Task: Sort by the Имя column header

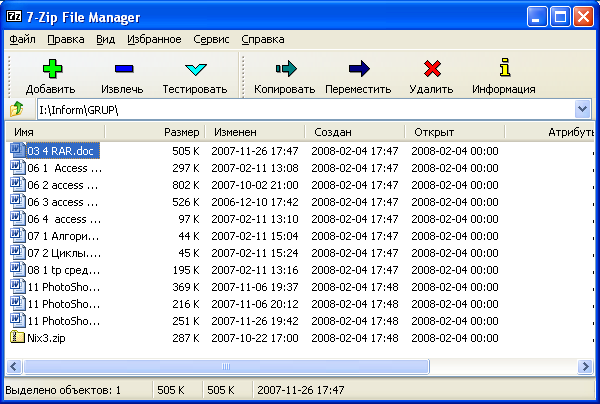Action: click(55, 132)
